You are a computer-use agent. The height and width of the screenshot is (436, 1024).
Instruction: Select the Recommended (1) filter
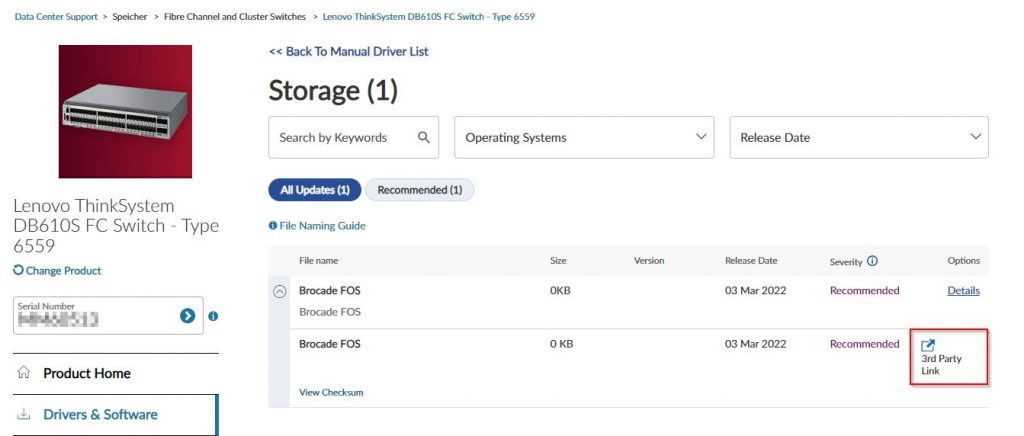click(x=419, y=190)
